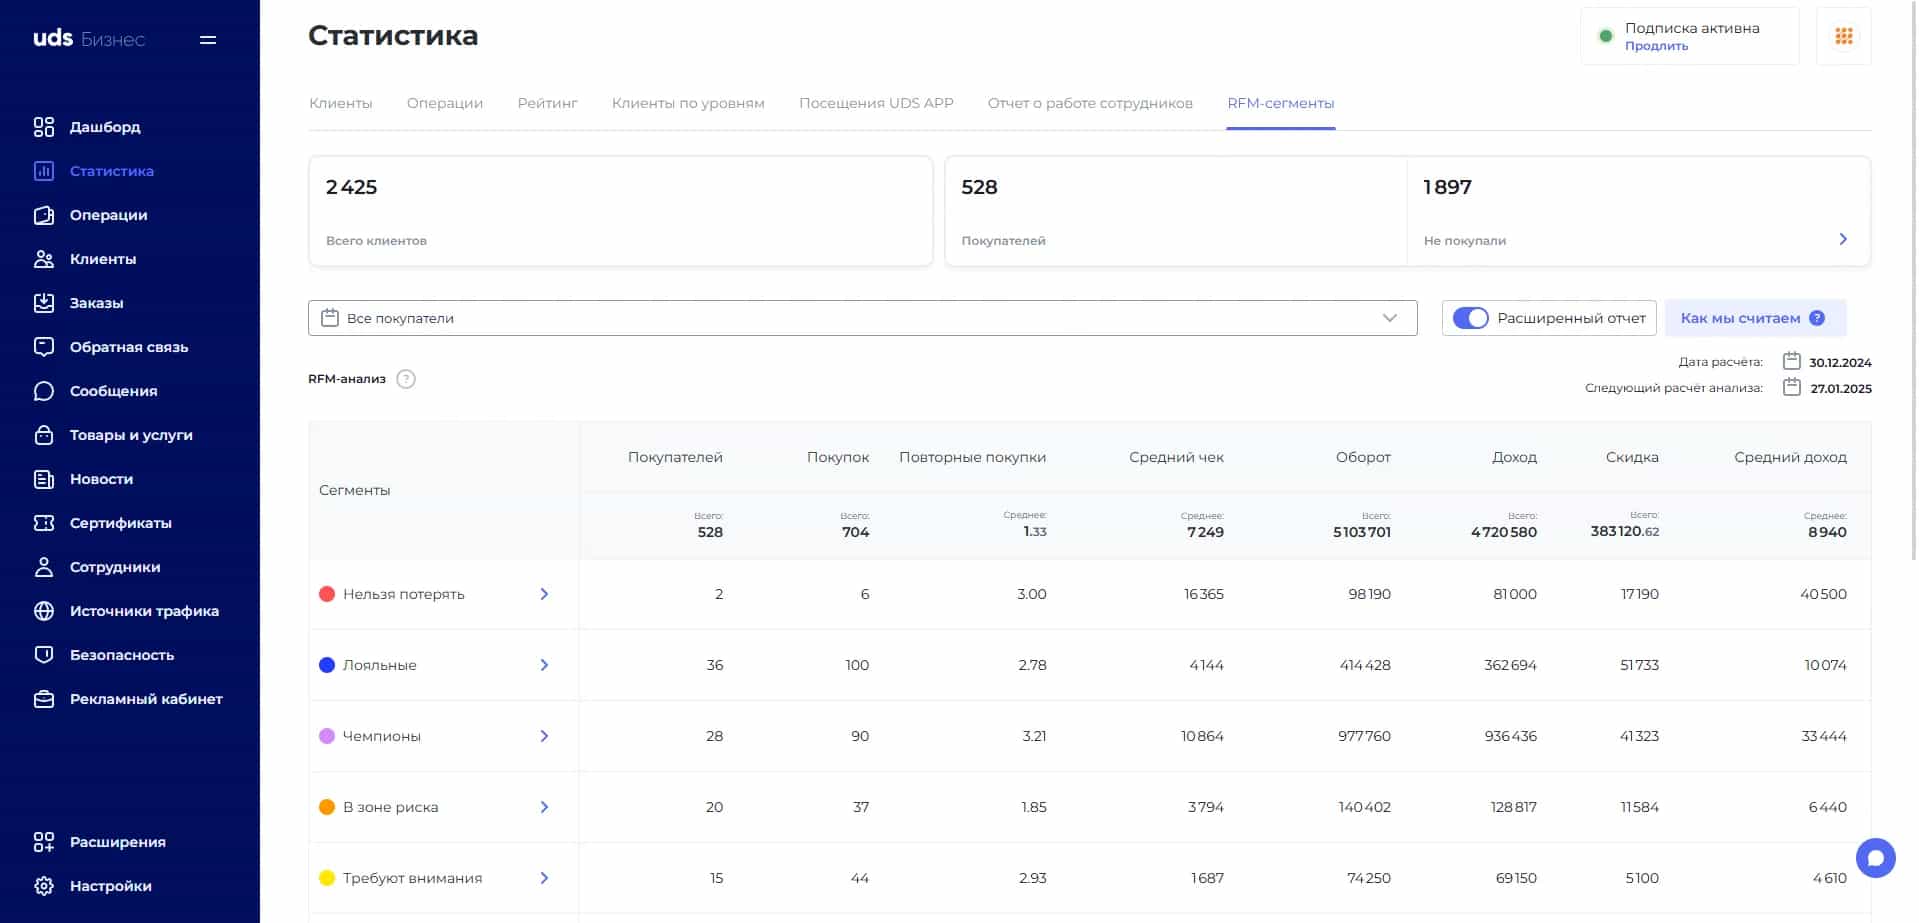Click the Сообщения chat bubble icon
The image size is (1919, 923).
coord(44,391)
